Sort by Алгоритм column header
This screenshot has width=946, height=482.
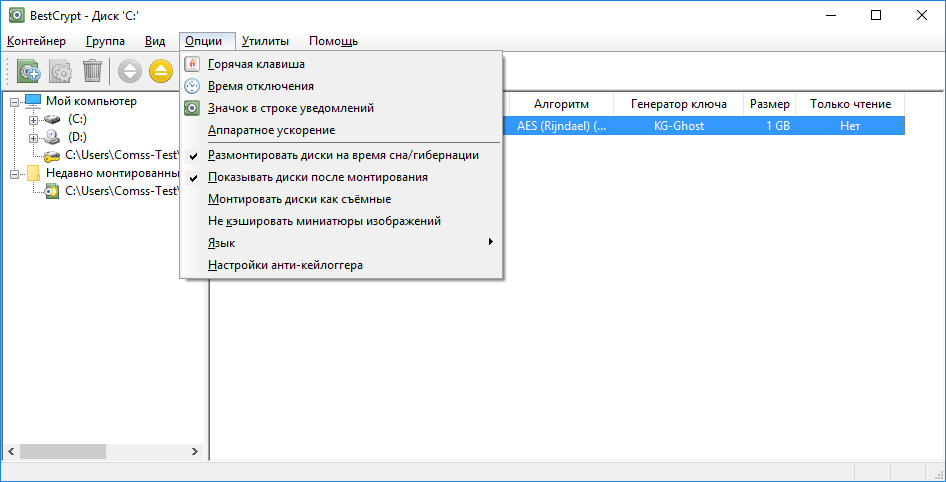tap(562, 104)
